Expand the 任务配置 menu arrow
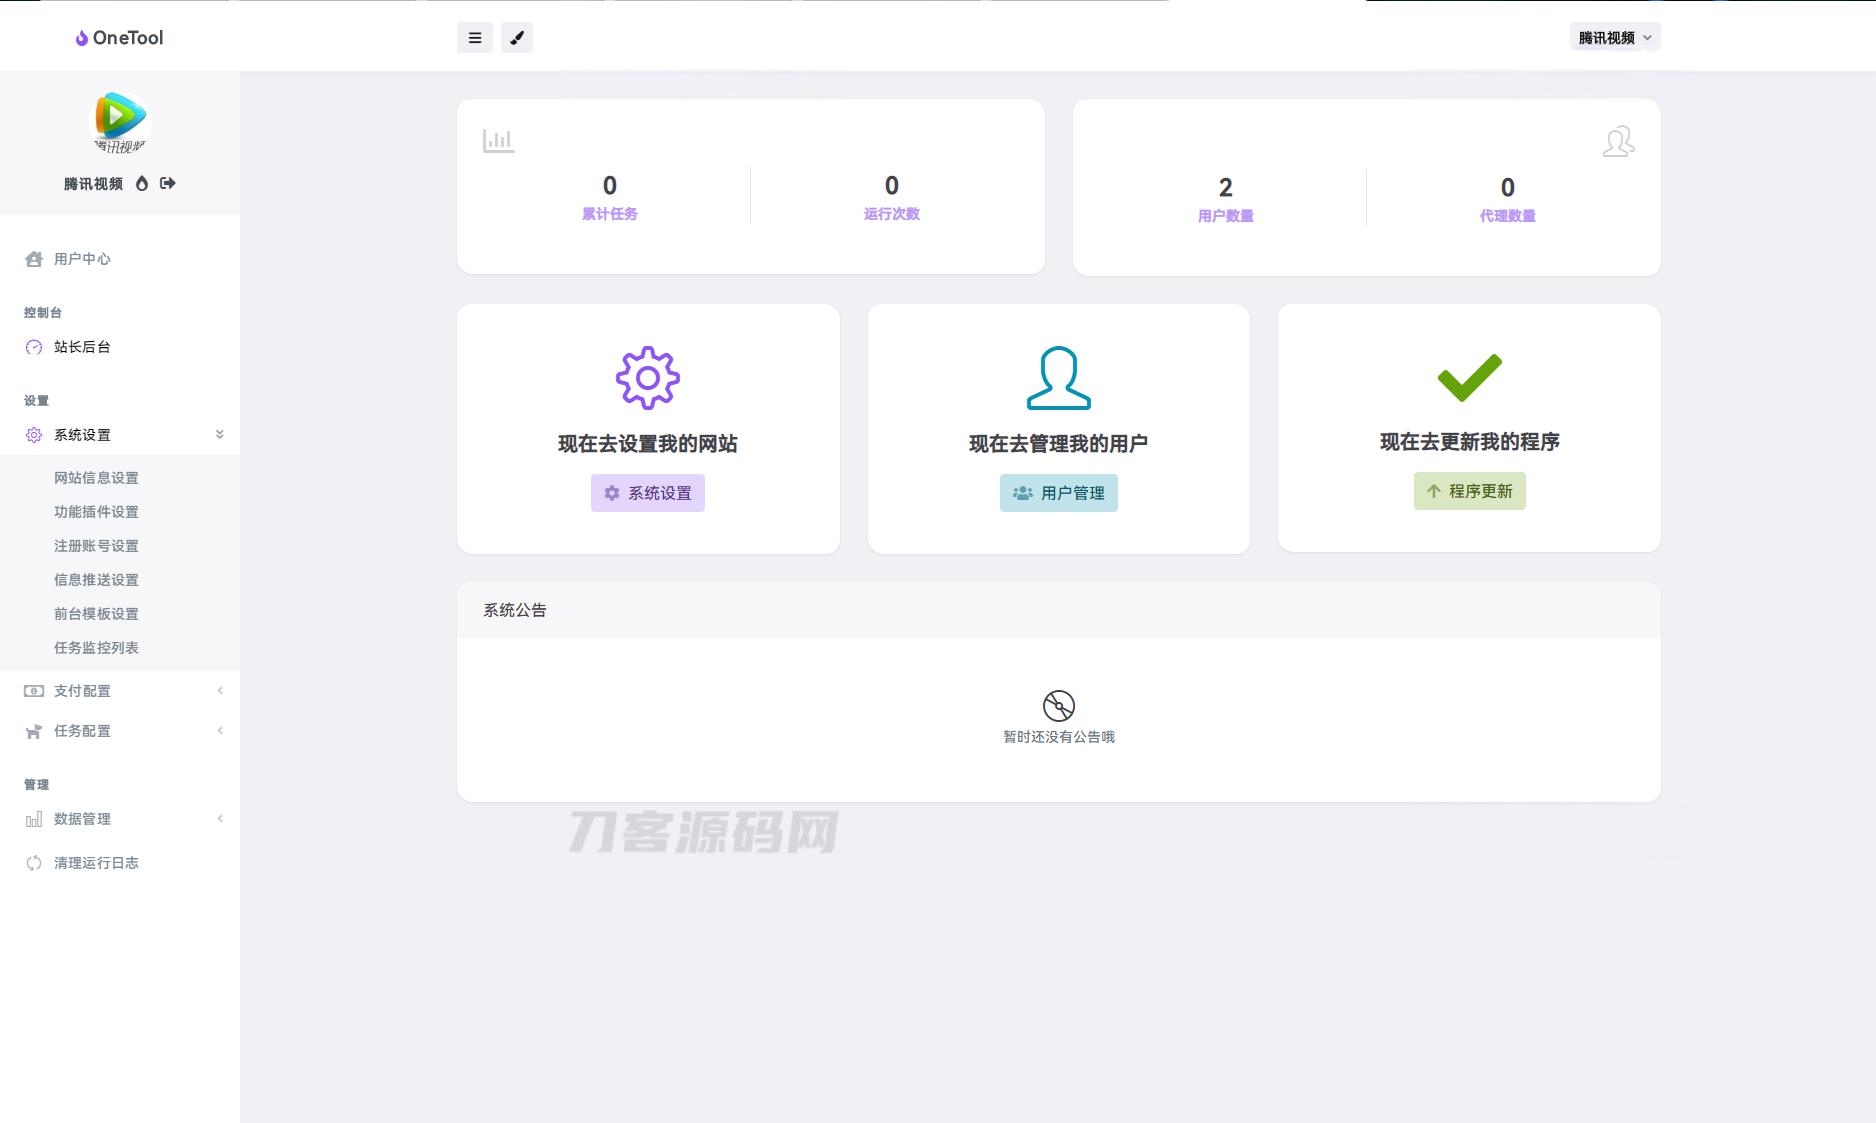This screenshot has width=1876, height=1123. pyautogui.click(x=220, y=731)
